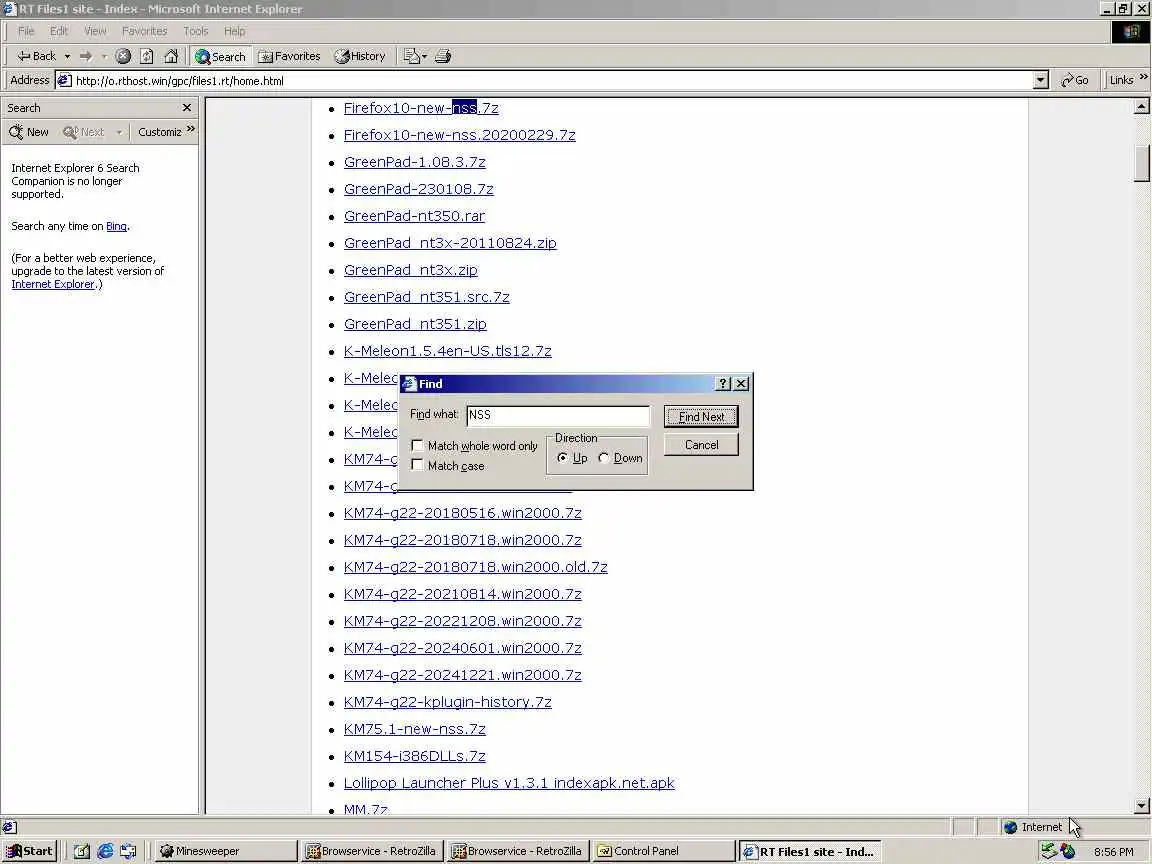Go to Home page icon
The image size is (1152, 864).
(171, 56)
